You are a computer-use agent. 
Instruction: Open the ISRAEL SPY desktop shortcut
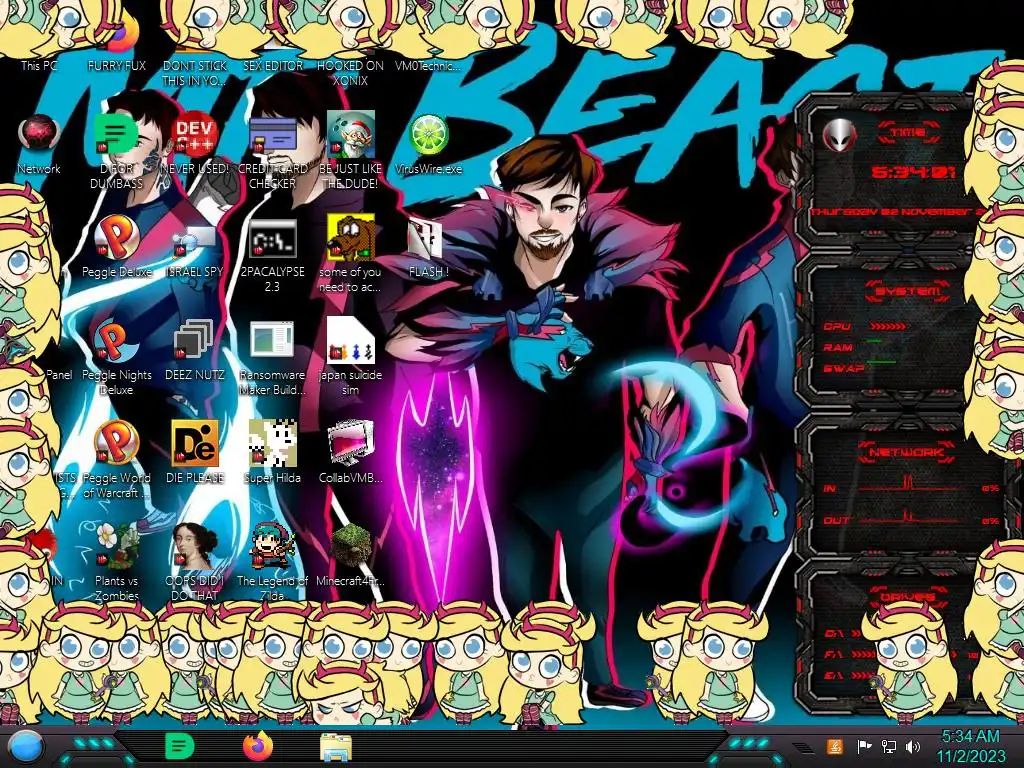(x=195, y=240)
